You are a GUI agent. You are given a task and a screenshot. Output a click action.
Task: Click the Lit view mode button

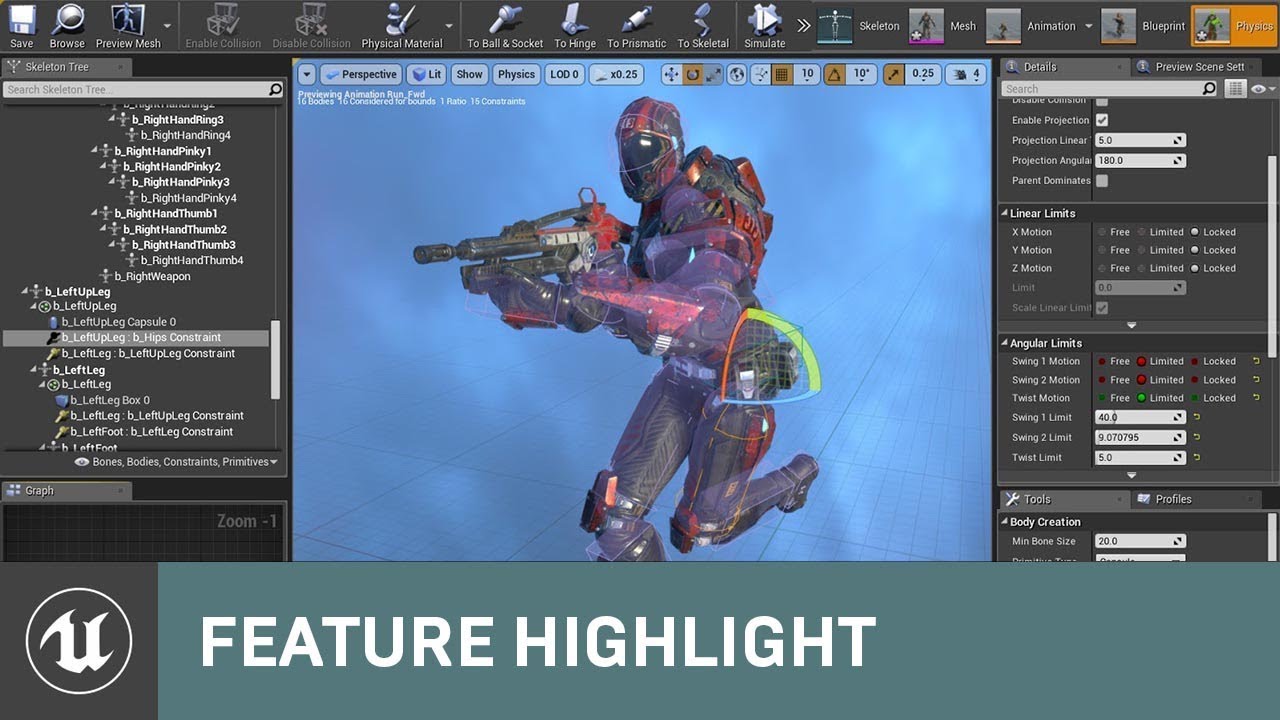pos(426,74)
